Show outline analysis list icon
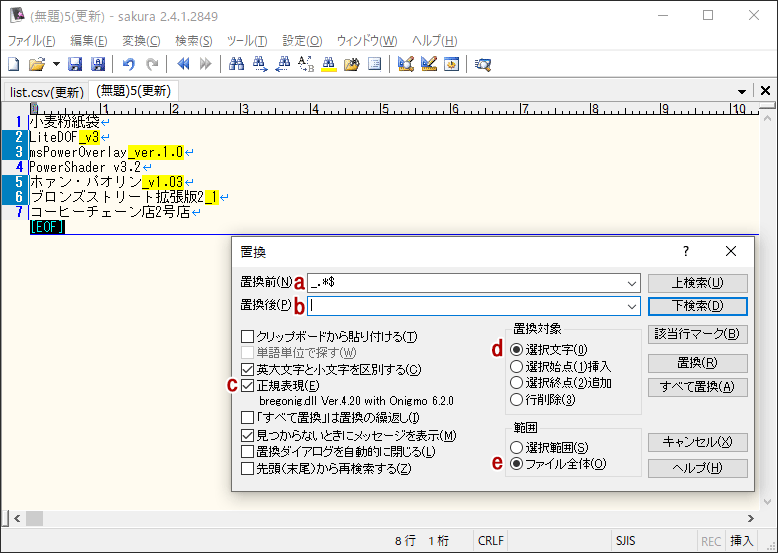 click(375, 64)
